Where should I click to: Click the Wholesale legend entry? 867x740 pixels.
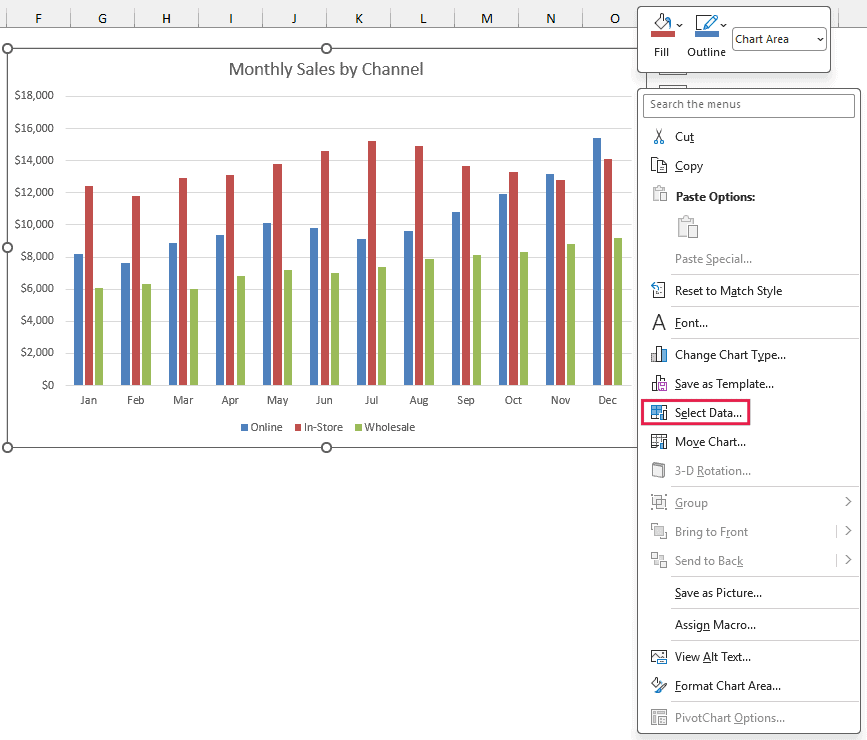385,427
